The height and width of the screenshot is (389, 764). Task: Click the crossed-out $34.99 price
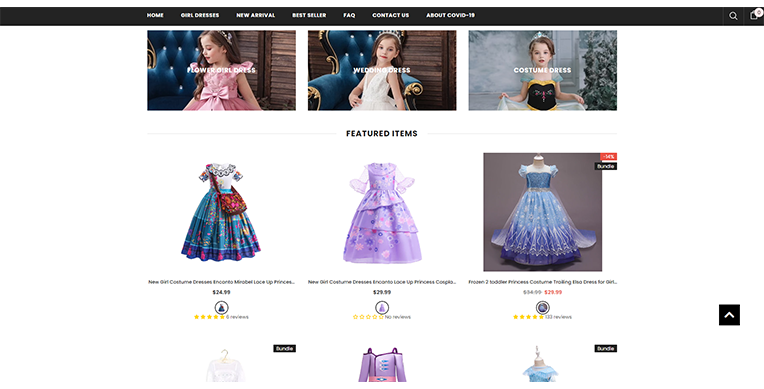[532, 292]
